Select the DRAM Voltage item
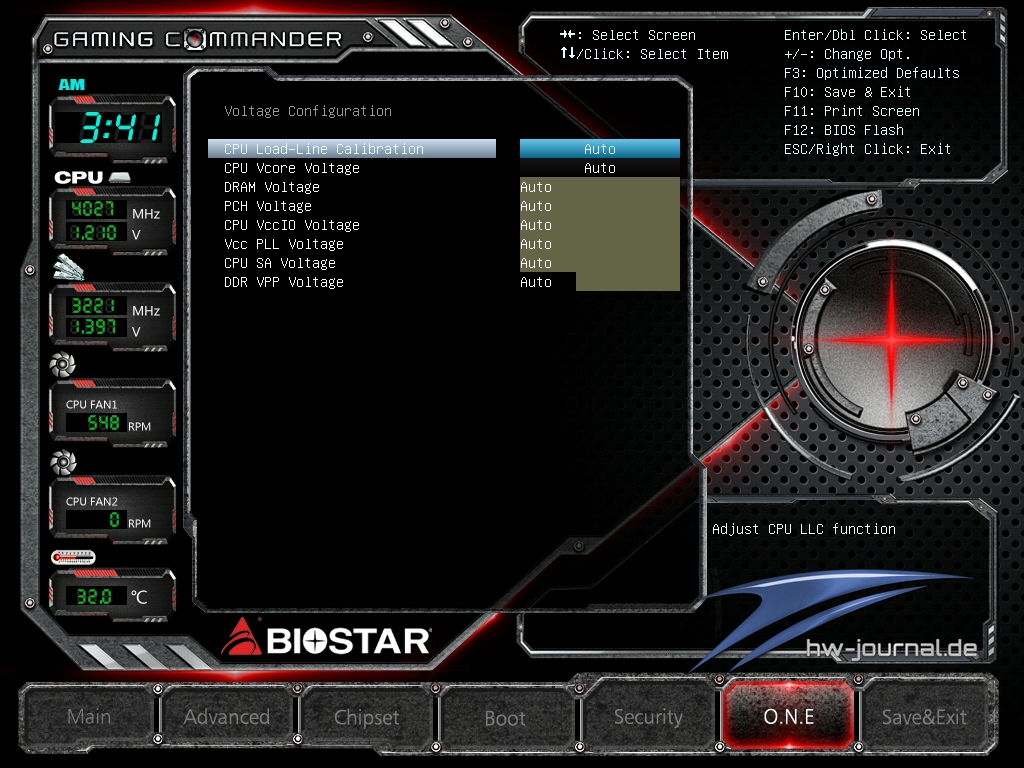The image size is (1024, 768). point(272,187)
